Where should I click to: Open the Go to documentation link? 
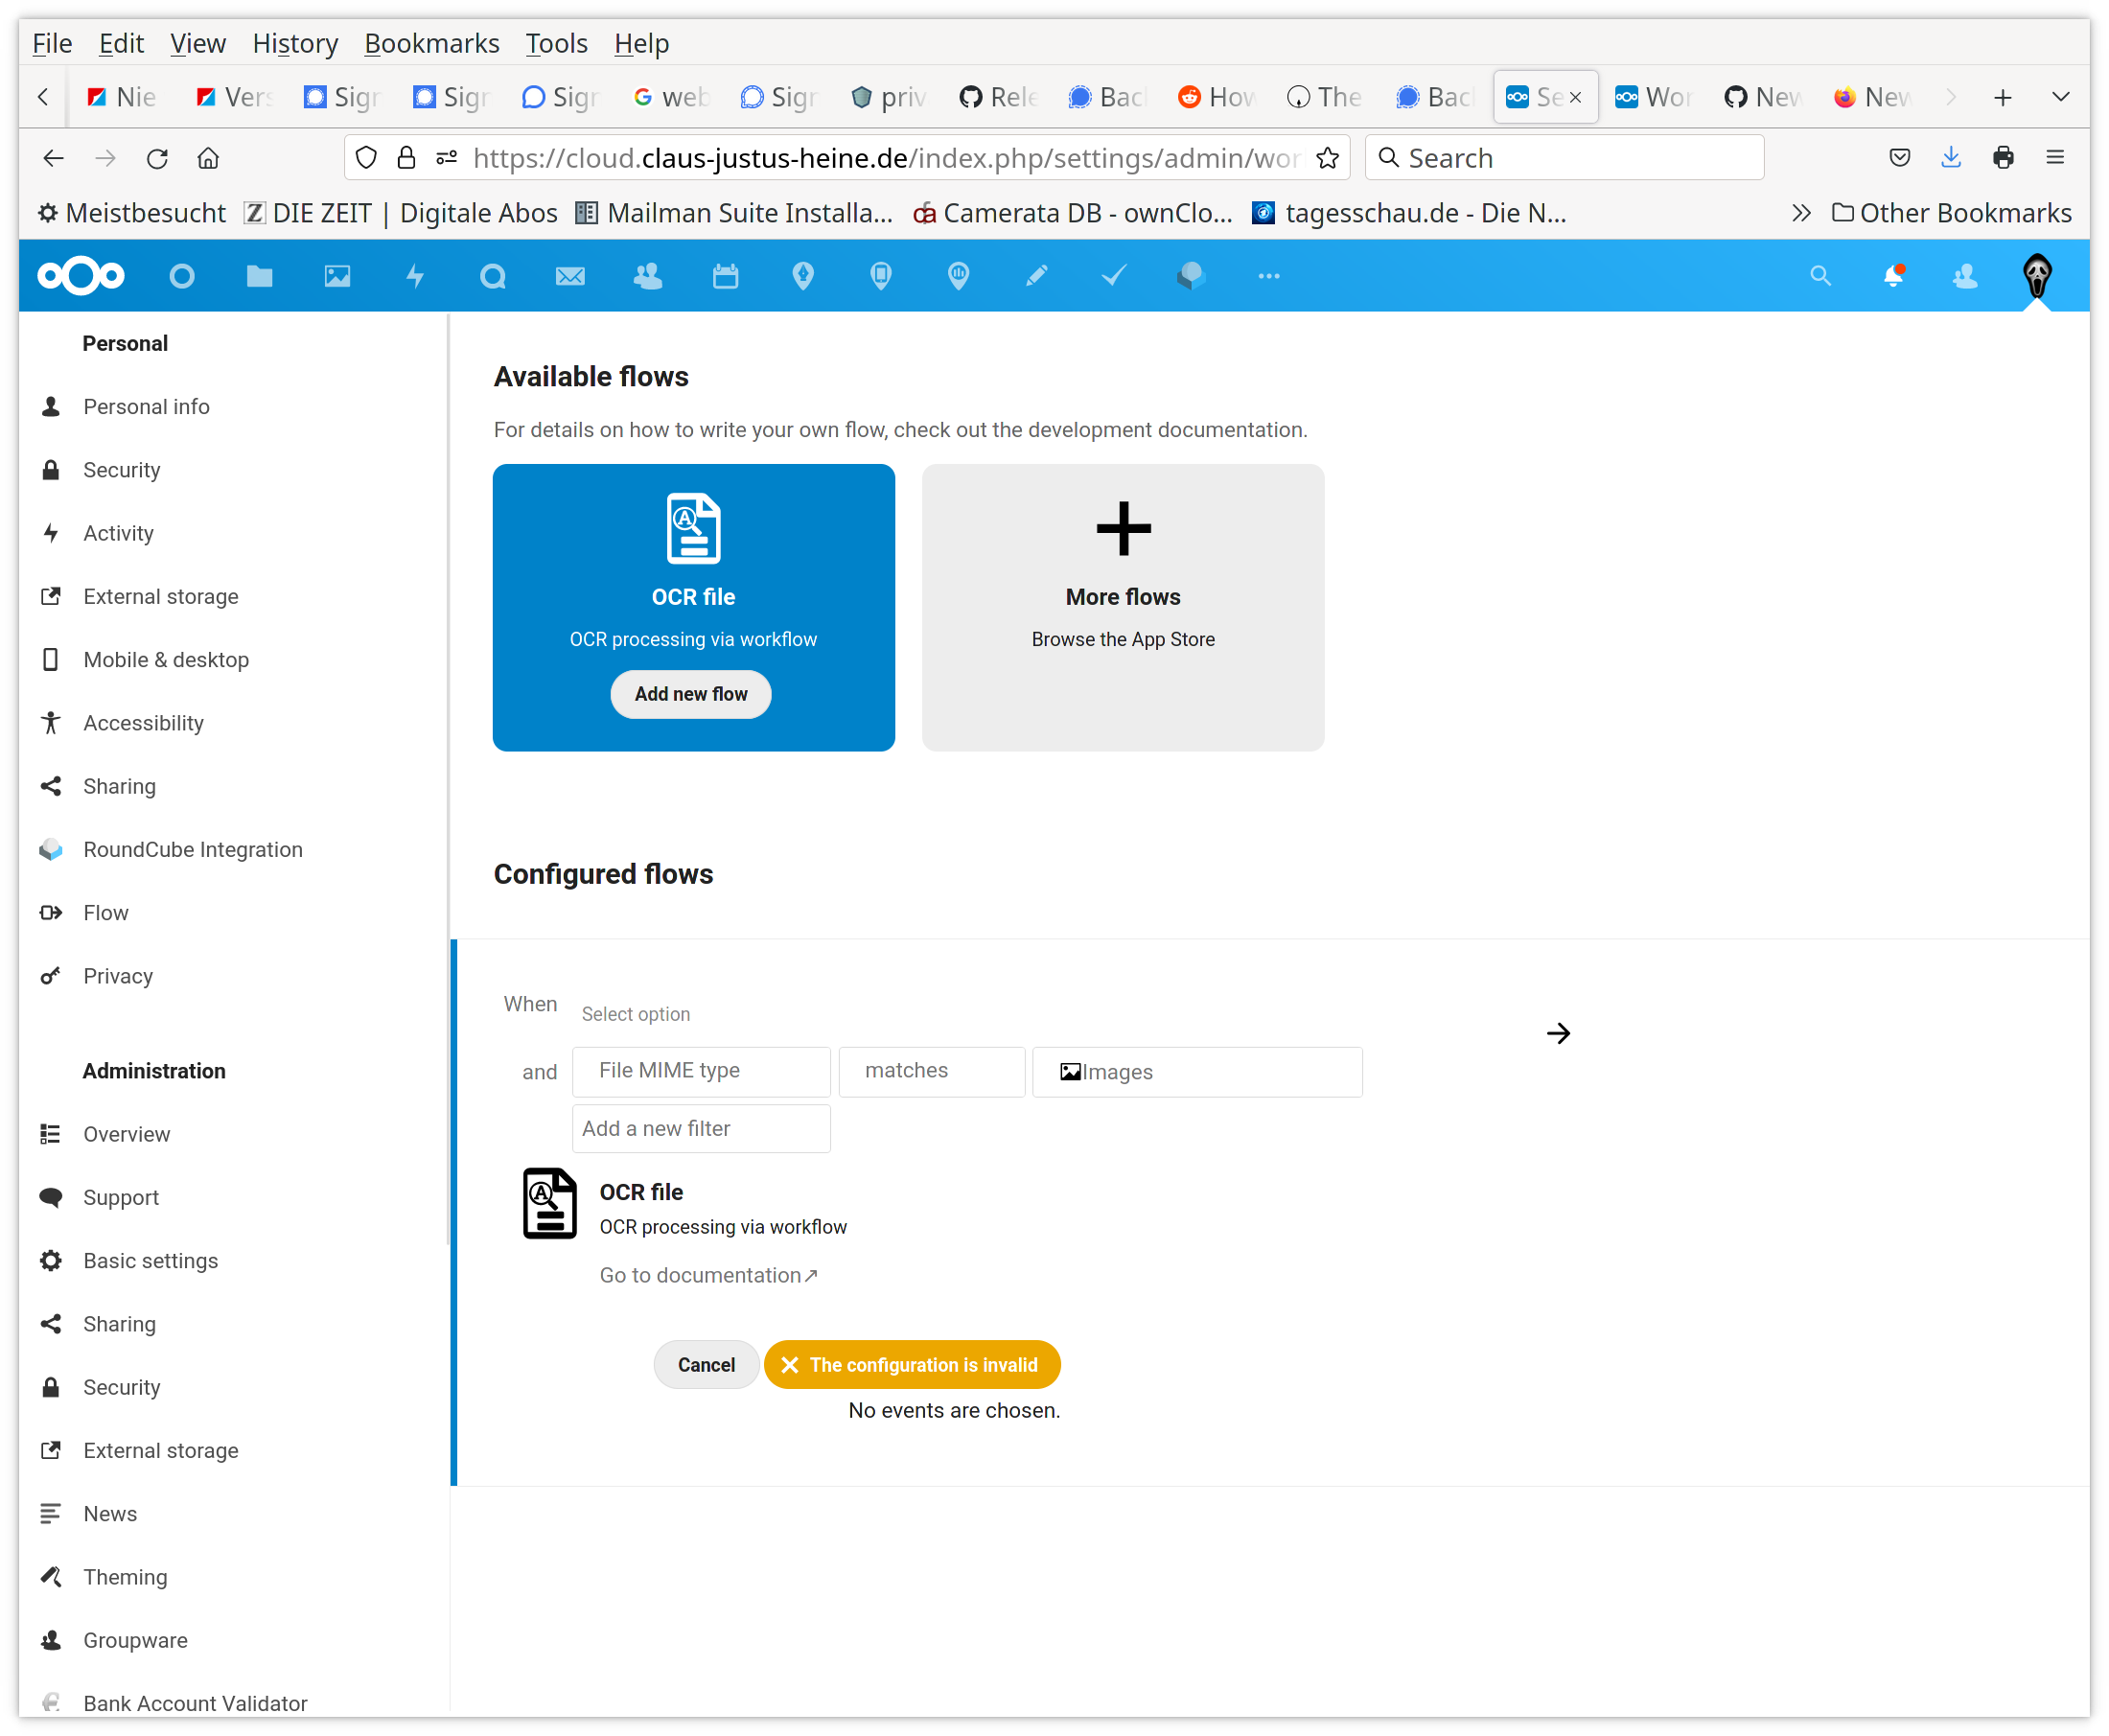pos(708,1275)
